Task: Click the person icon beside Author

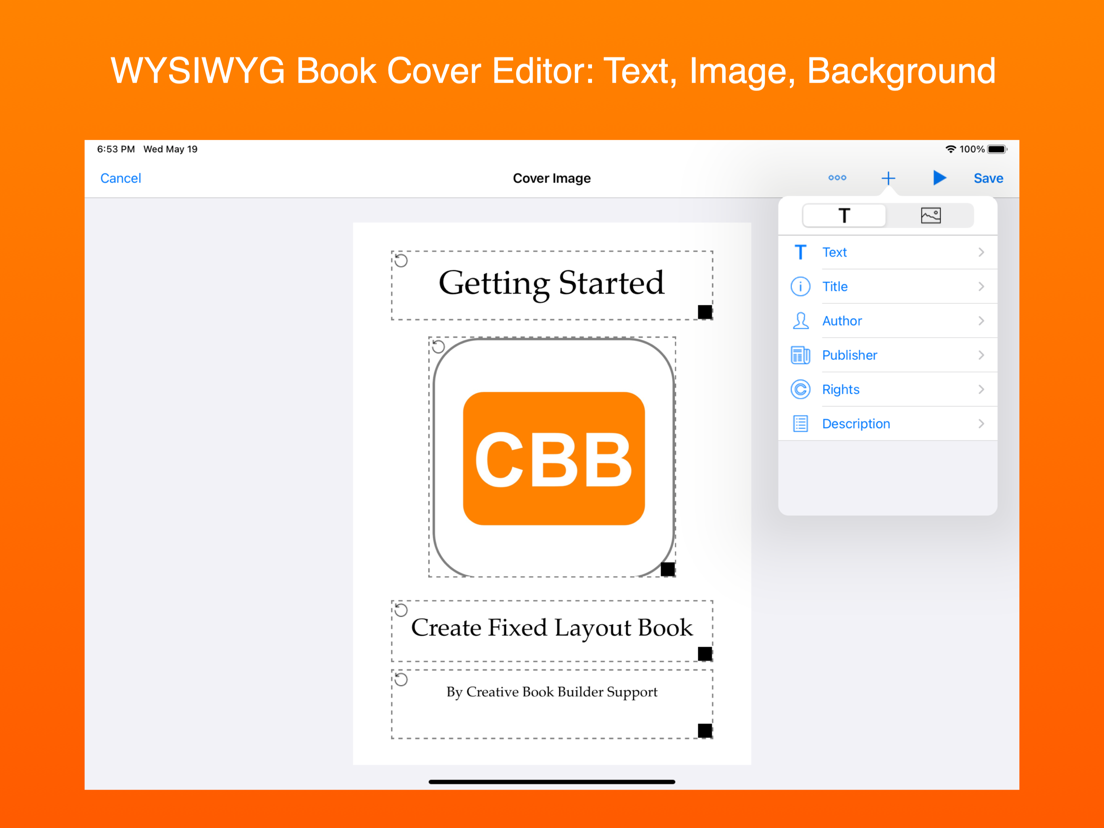Action: [801, 321]
